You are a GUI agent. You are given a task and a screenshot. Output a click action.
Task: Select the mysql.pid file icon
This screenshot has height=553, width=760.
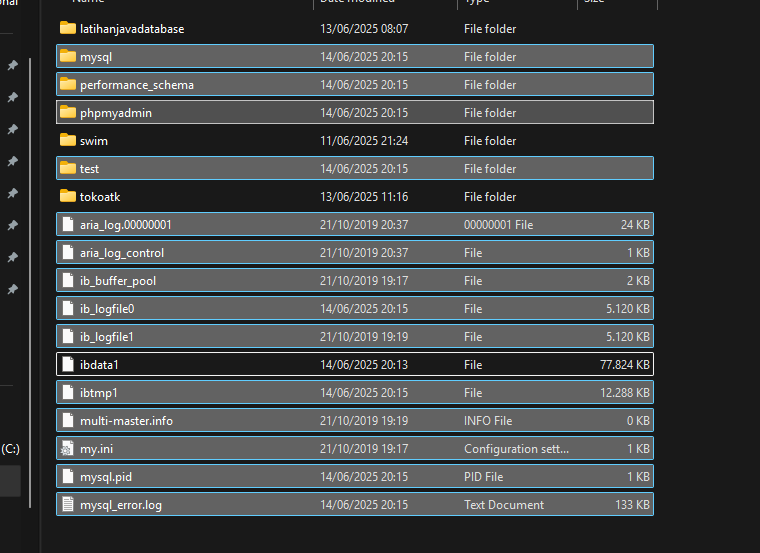coord(68,476)
